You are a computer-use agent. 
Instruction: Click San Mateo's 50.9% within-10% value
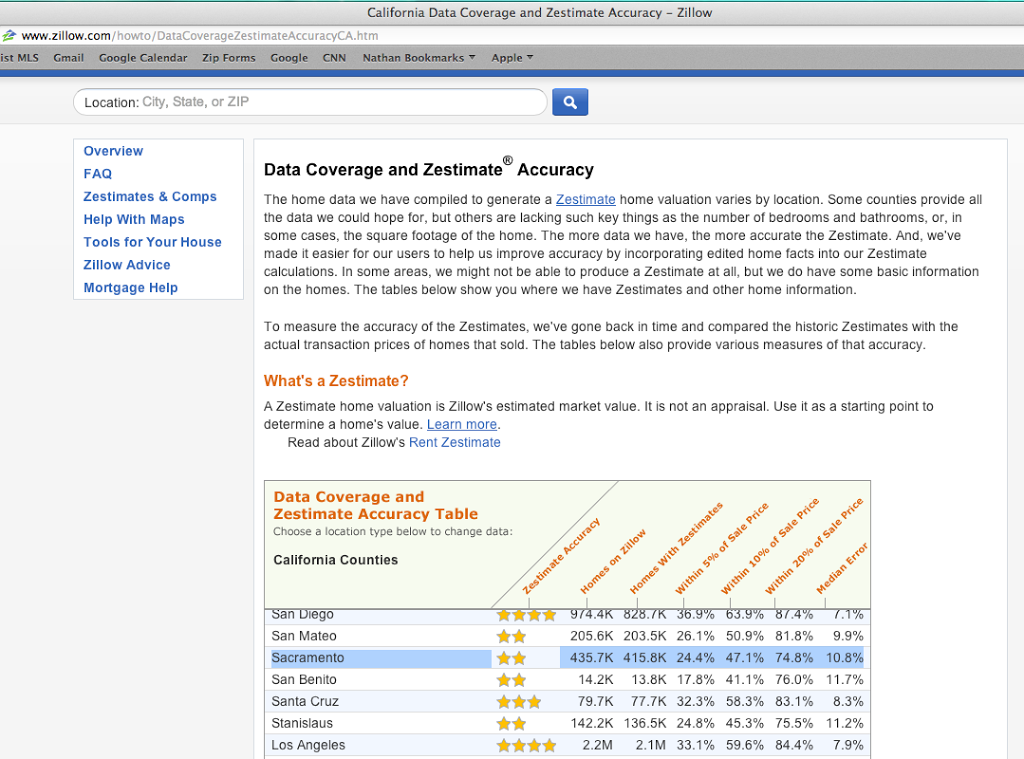pos(744,636)
